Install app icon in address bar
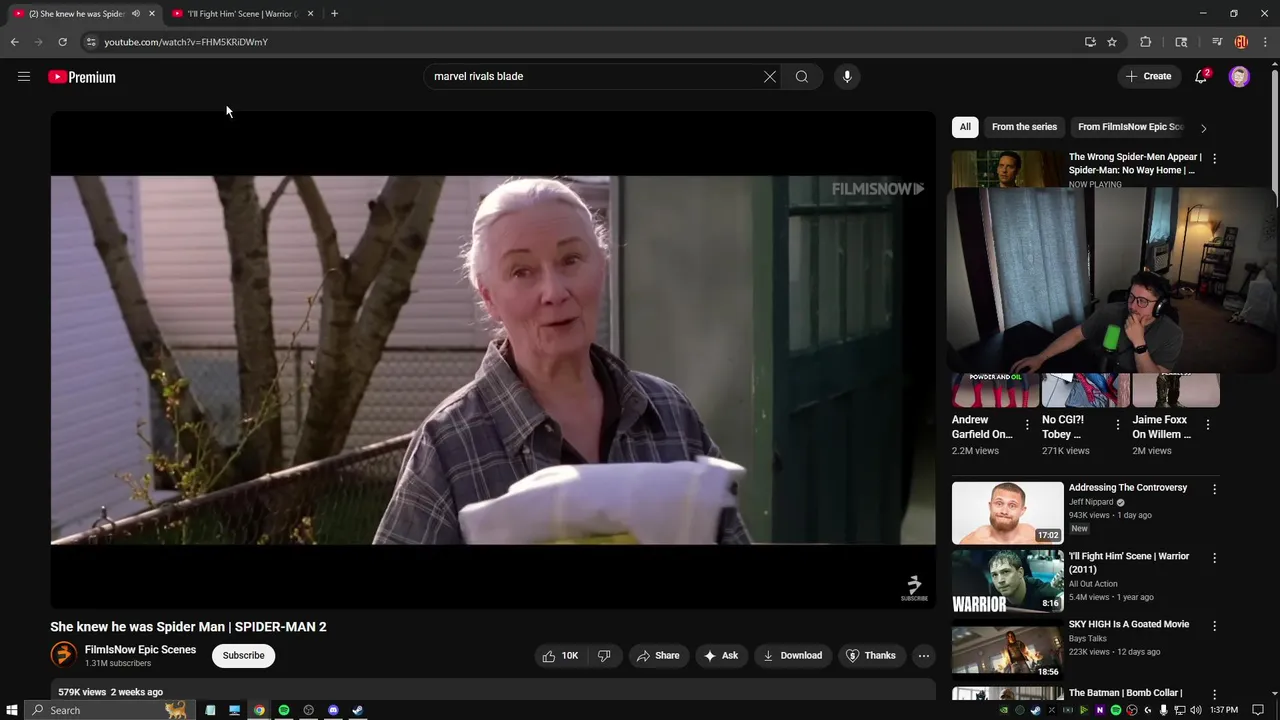Screen dimensions: 1280x720 pyautogui.click(x=1090, y=42)
